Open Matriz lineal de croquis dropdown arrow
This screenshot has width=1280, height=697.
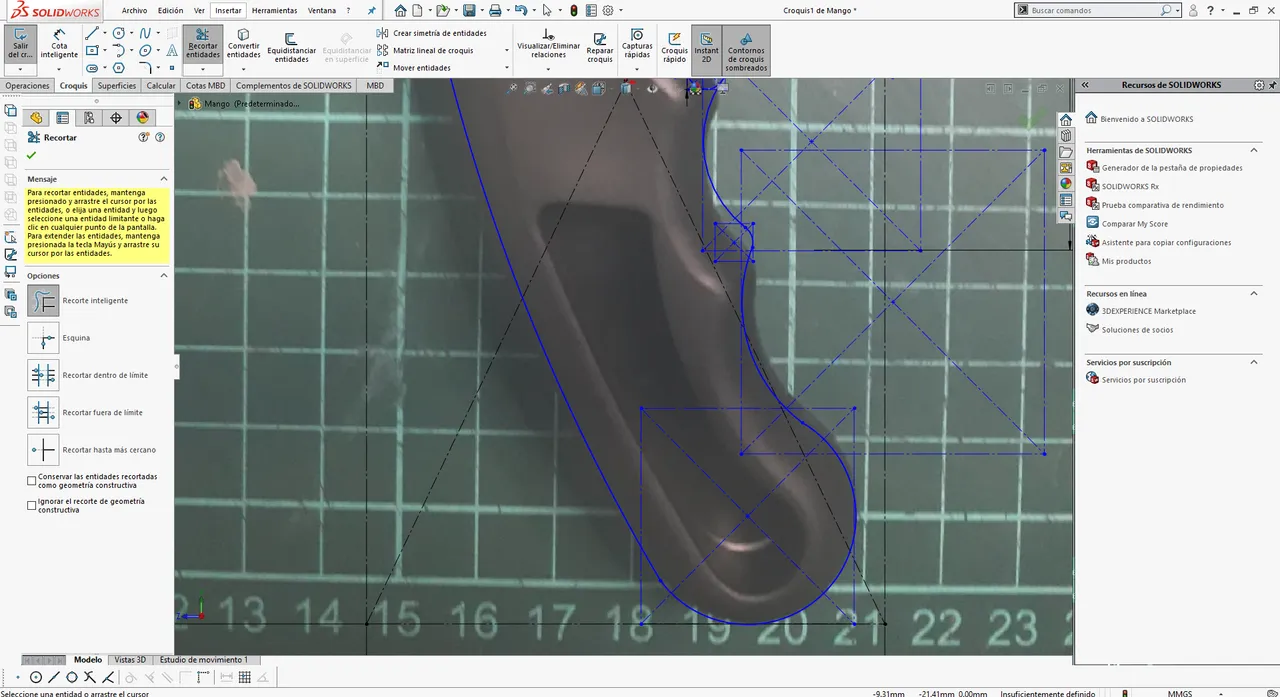507,50
